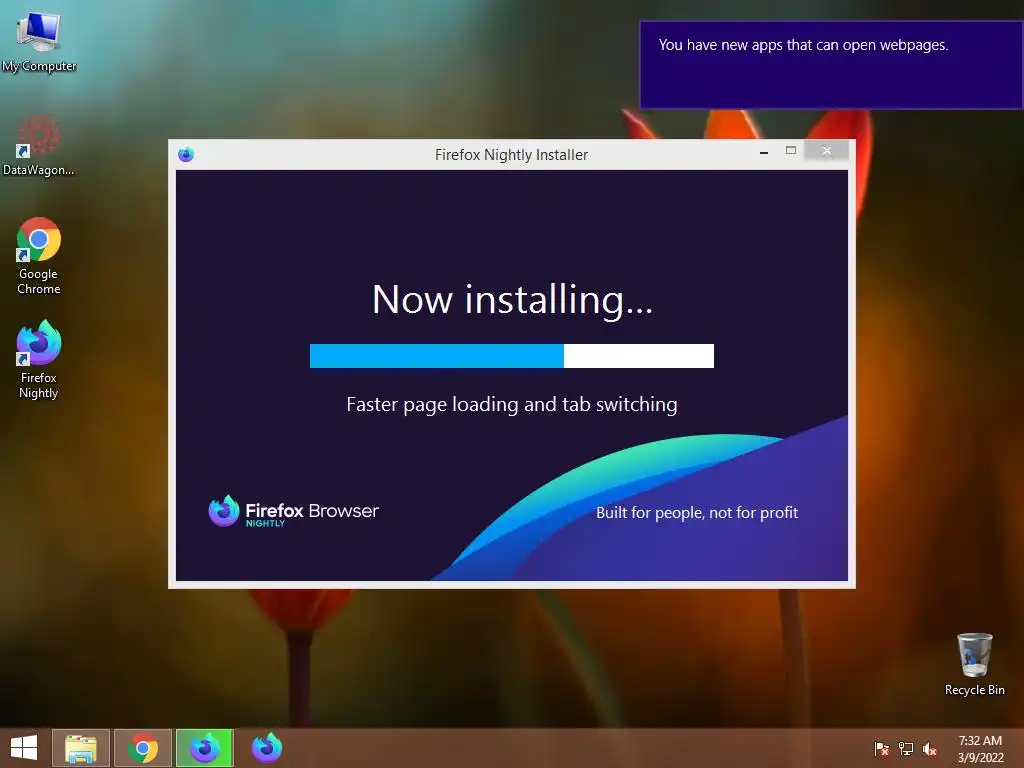Click the muted volume tray icon
Viewport: 1024px width, 768px height.
[930, 748]
